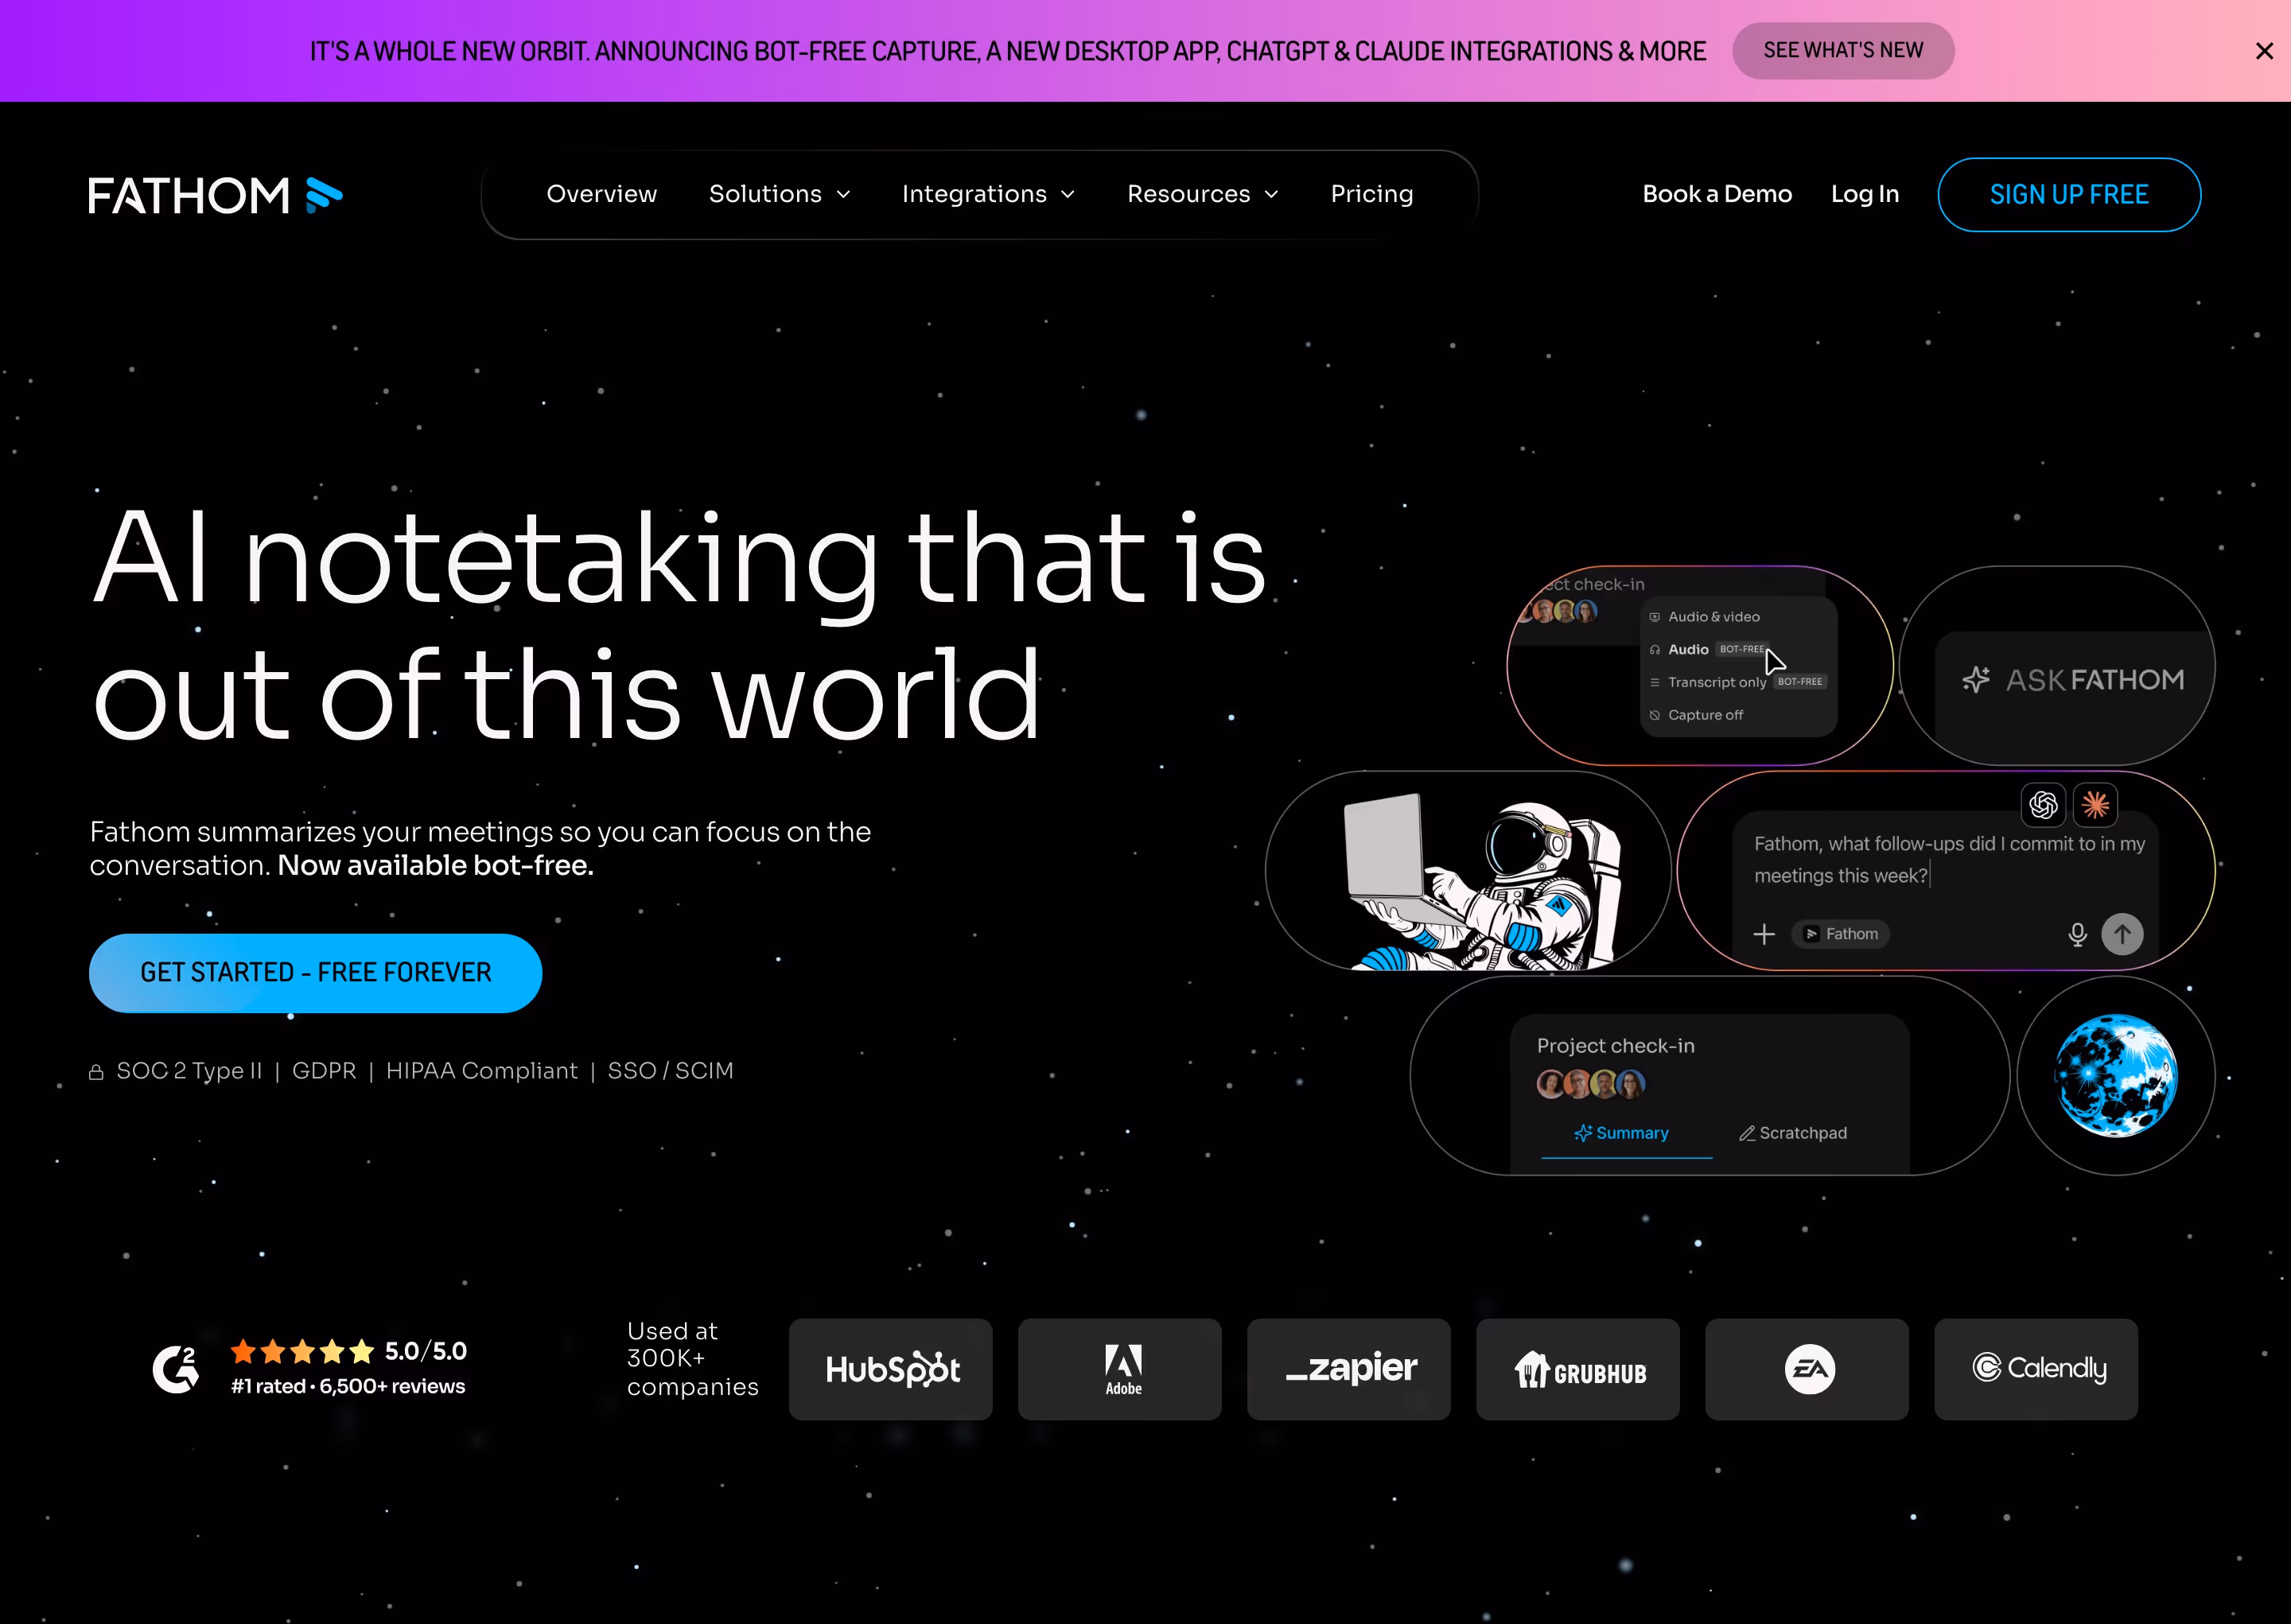Click the Fathom chip in prompt box
This screenshot has height=1624, width=2291.
(1840, 934)
